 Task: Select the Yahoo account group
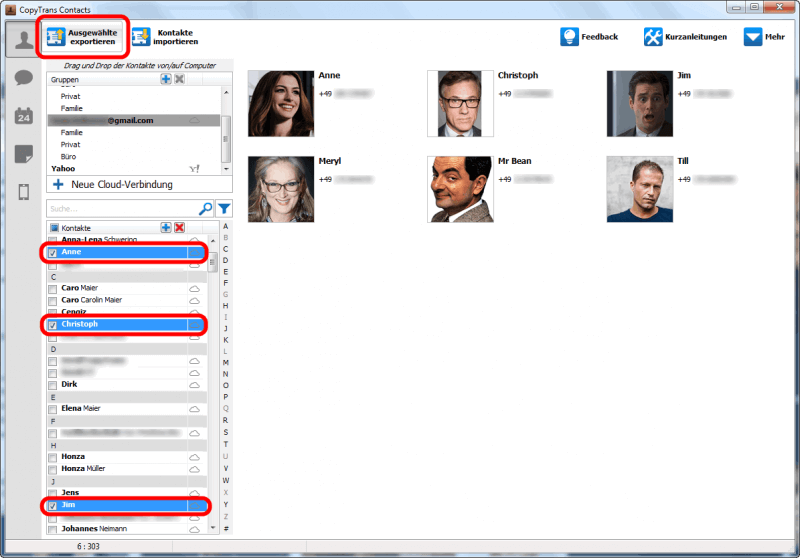coord(134,168)
